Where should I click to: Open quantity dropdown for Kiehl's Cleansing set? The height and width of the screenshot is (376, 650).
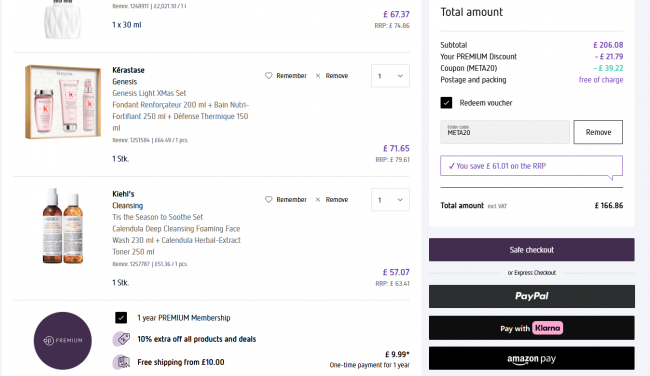(390, 200)
